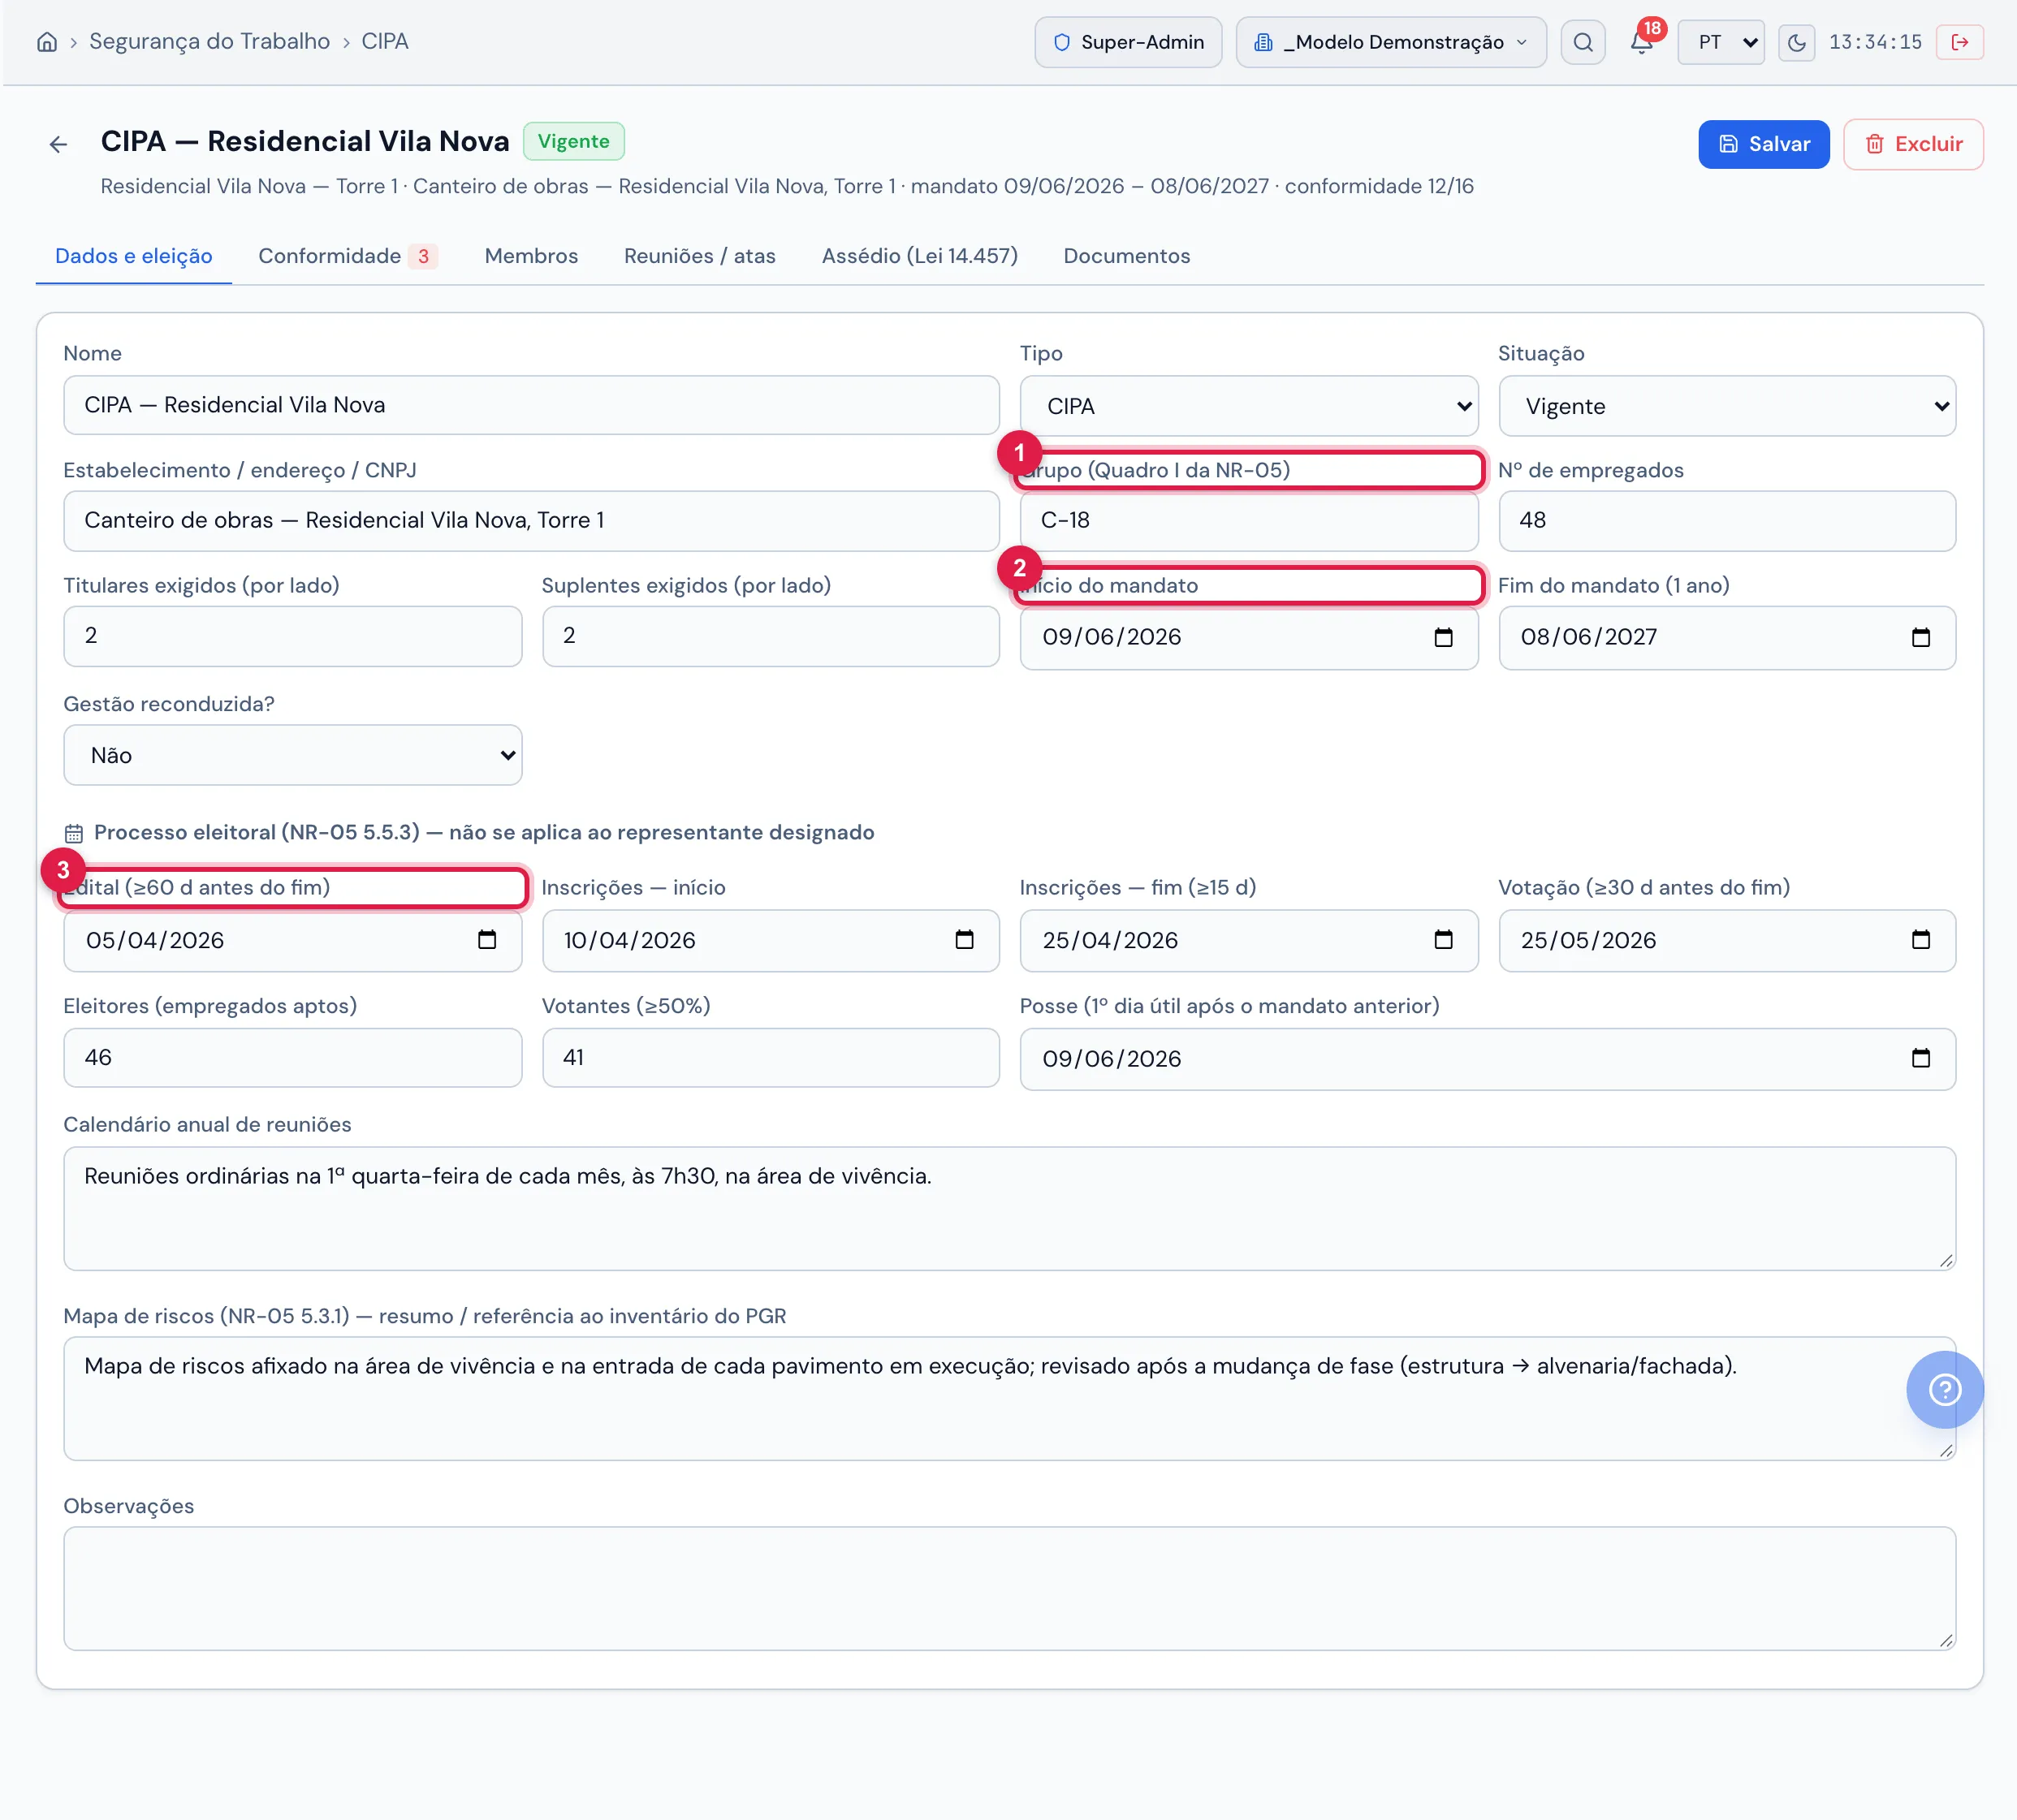Click the Titulares exigidos field
2017x1820 pixels.
tap(292, 636)
